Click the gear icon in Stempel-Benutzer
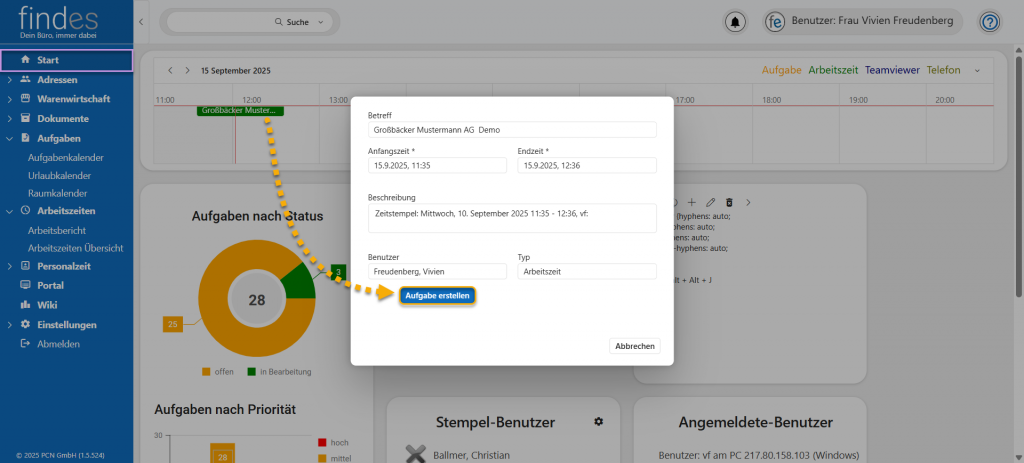This screenshot has height=463, width=1024. (599, 422)
